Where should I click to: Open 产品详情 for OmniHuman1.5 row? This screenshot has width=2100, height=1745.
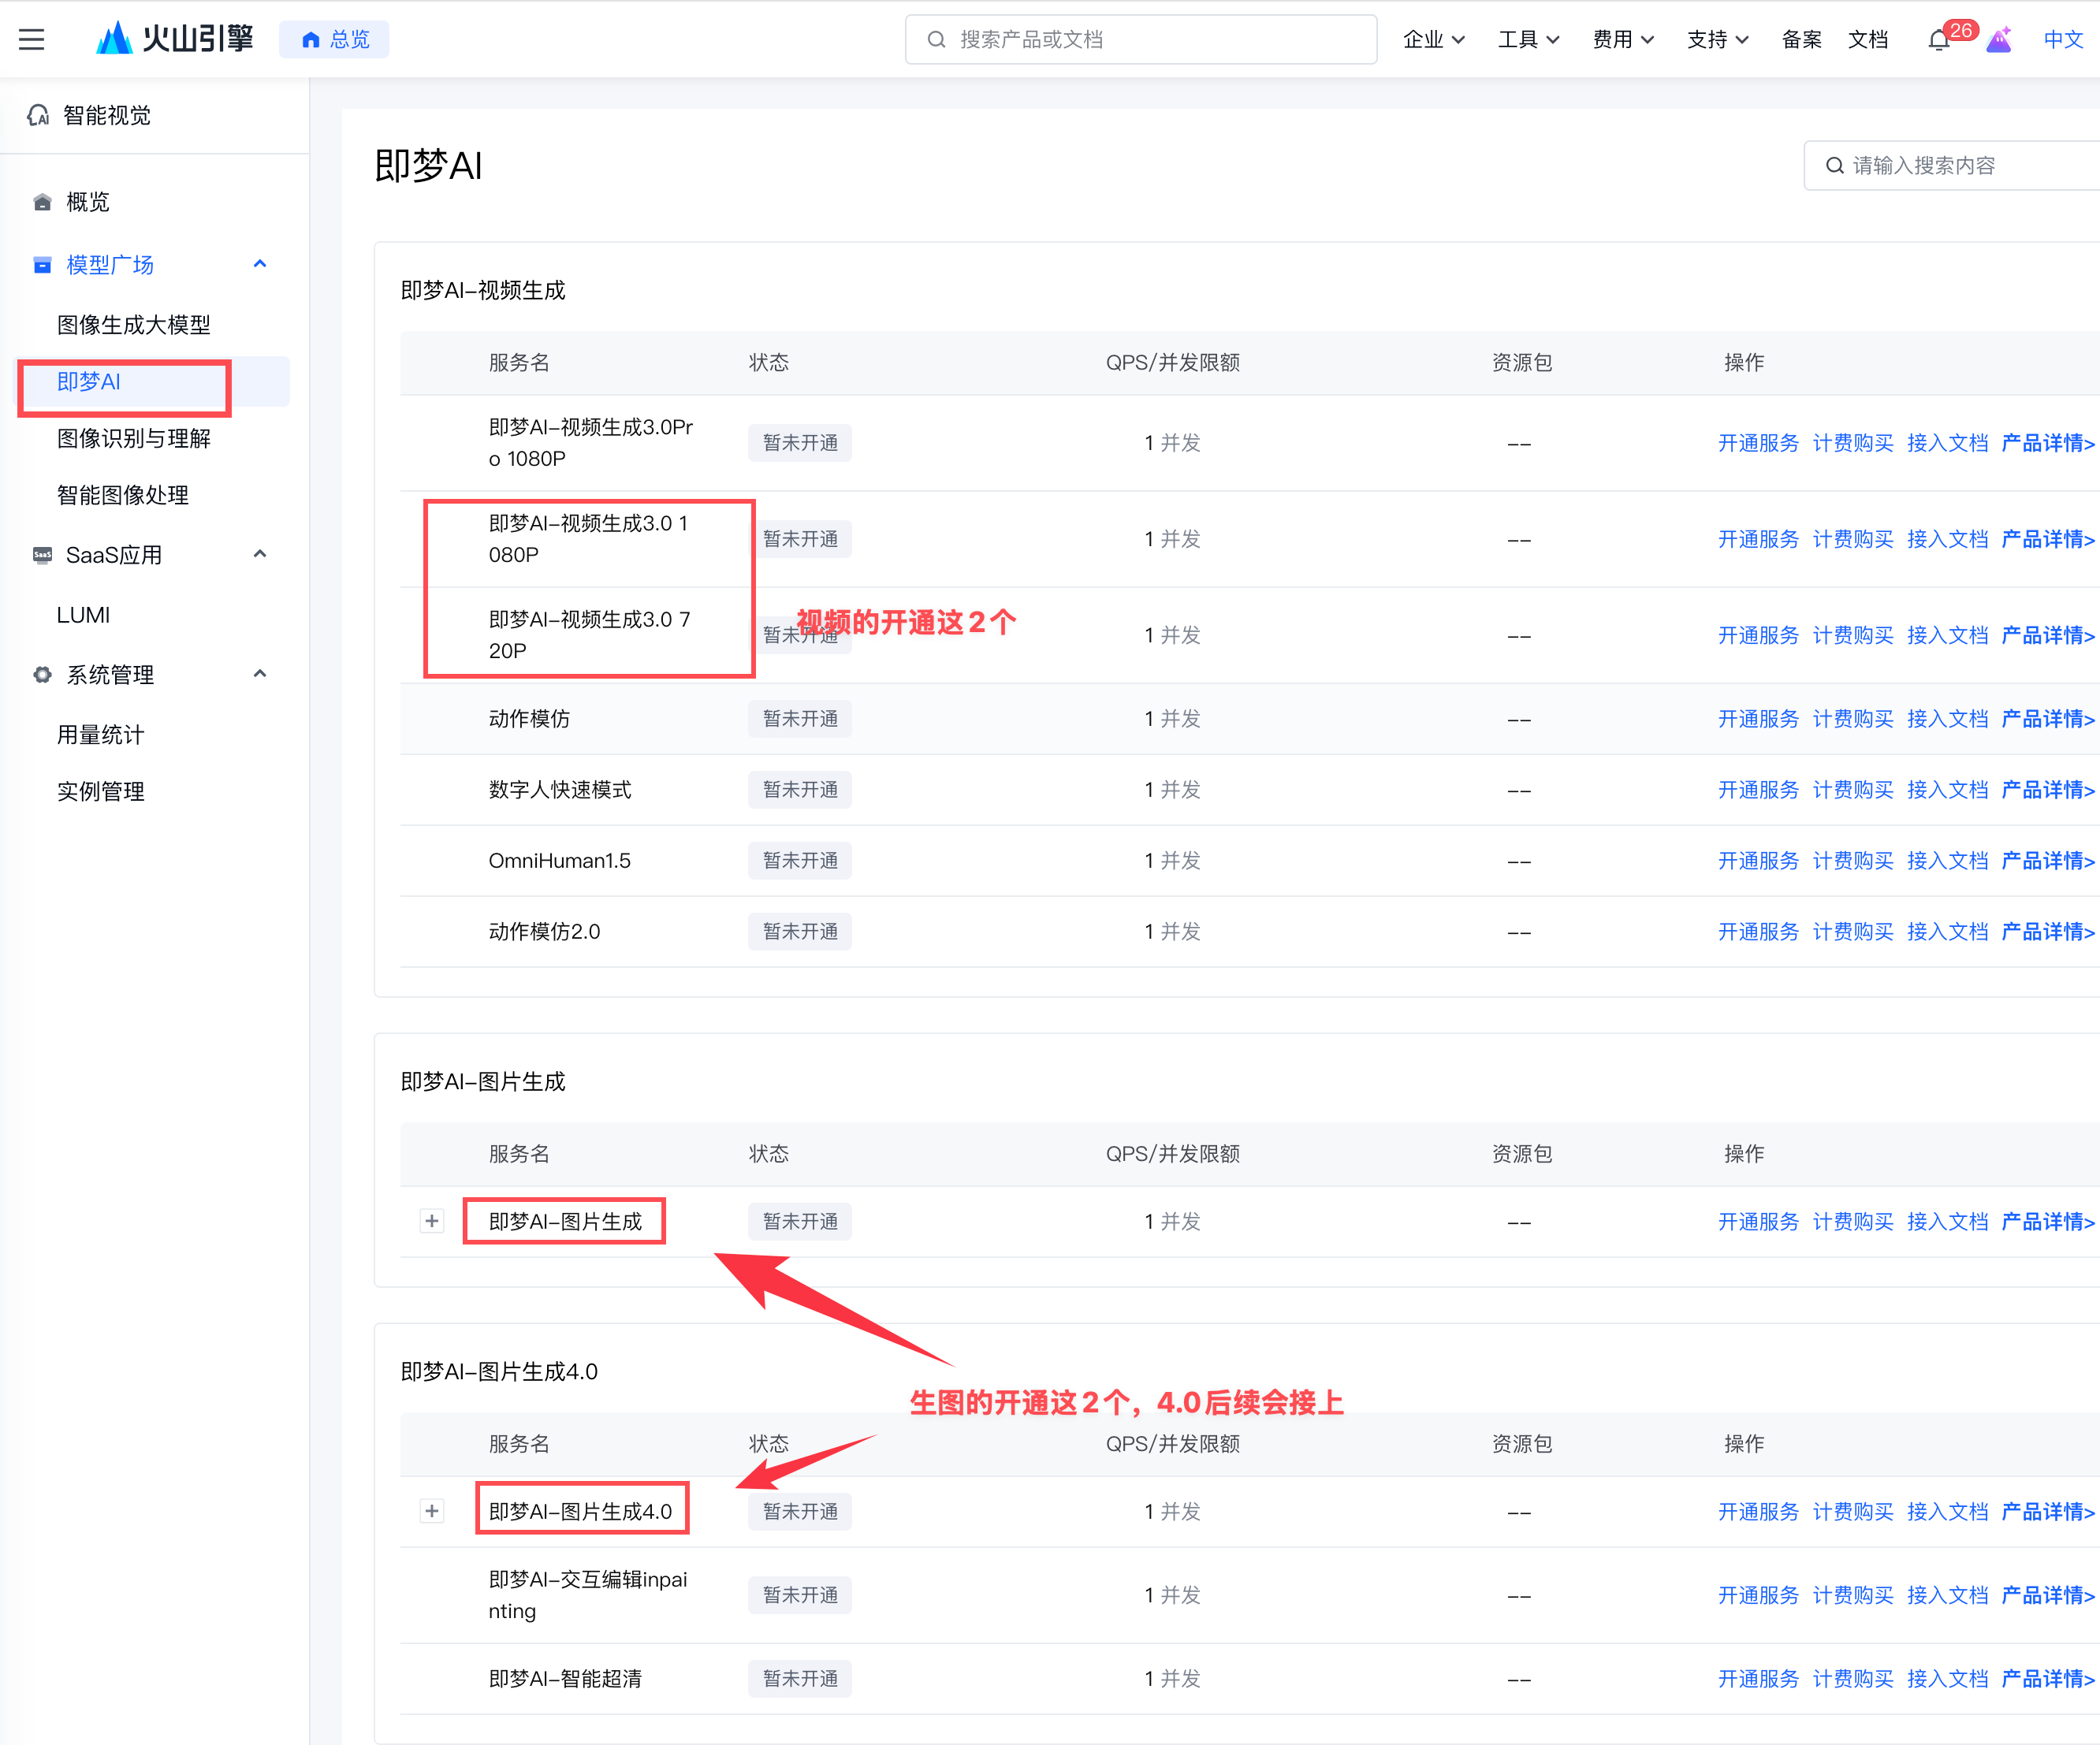click(x=2047, y=861)
